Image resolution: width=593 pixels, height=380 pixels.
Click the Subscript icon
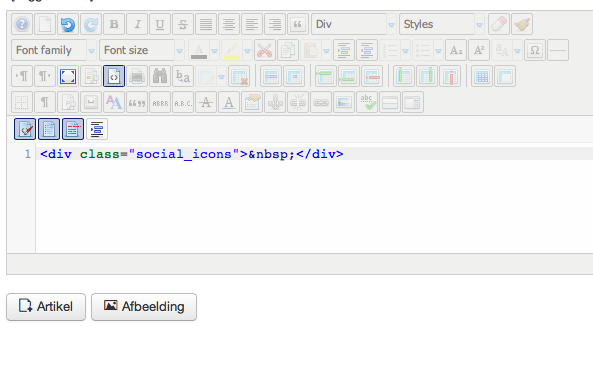click(456, 50)
